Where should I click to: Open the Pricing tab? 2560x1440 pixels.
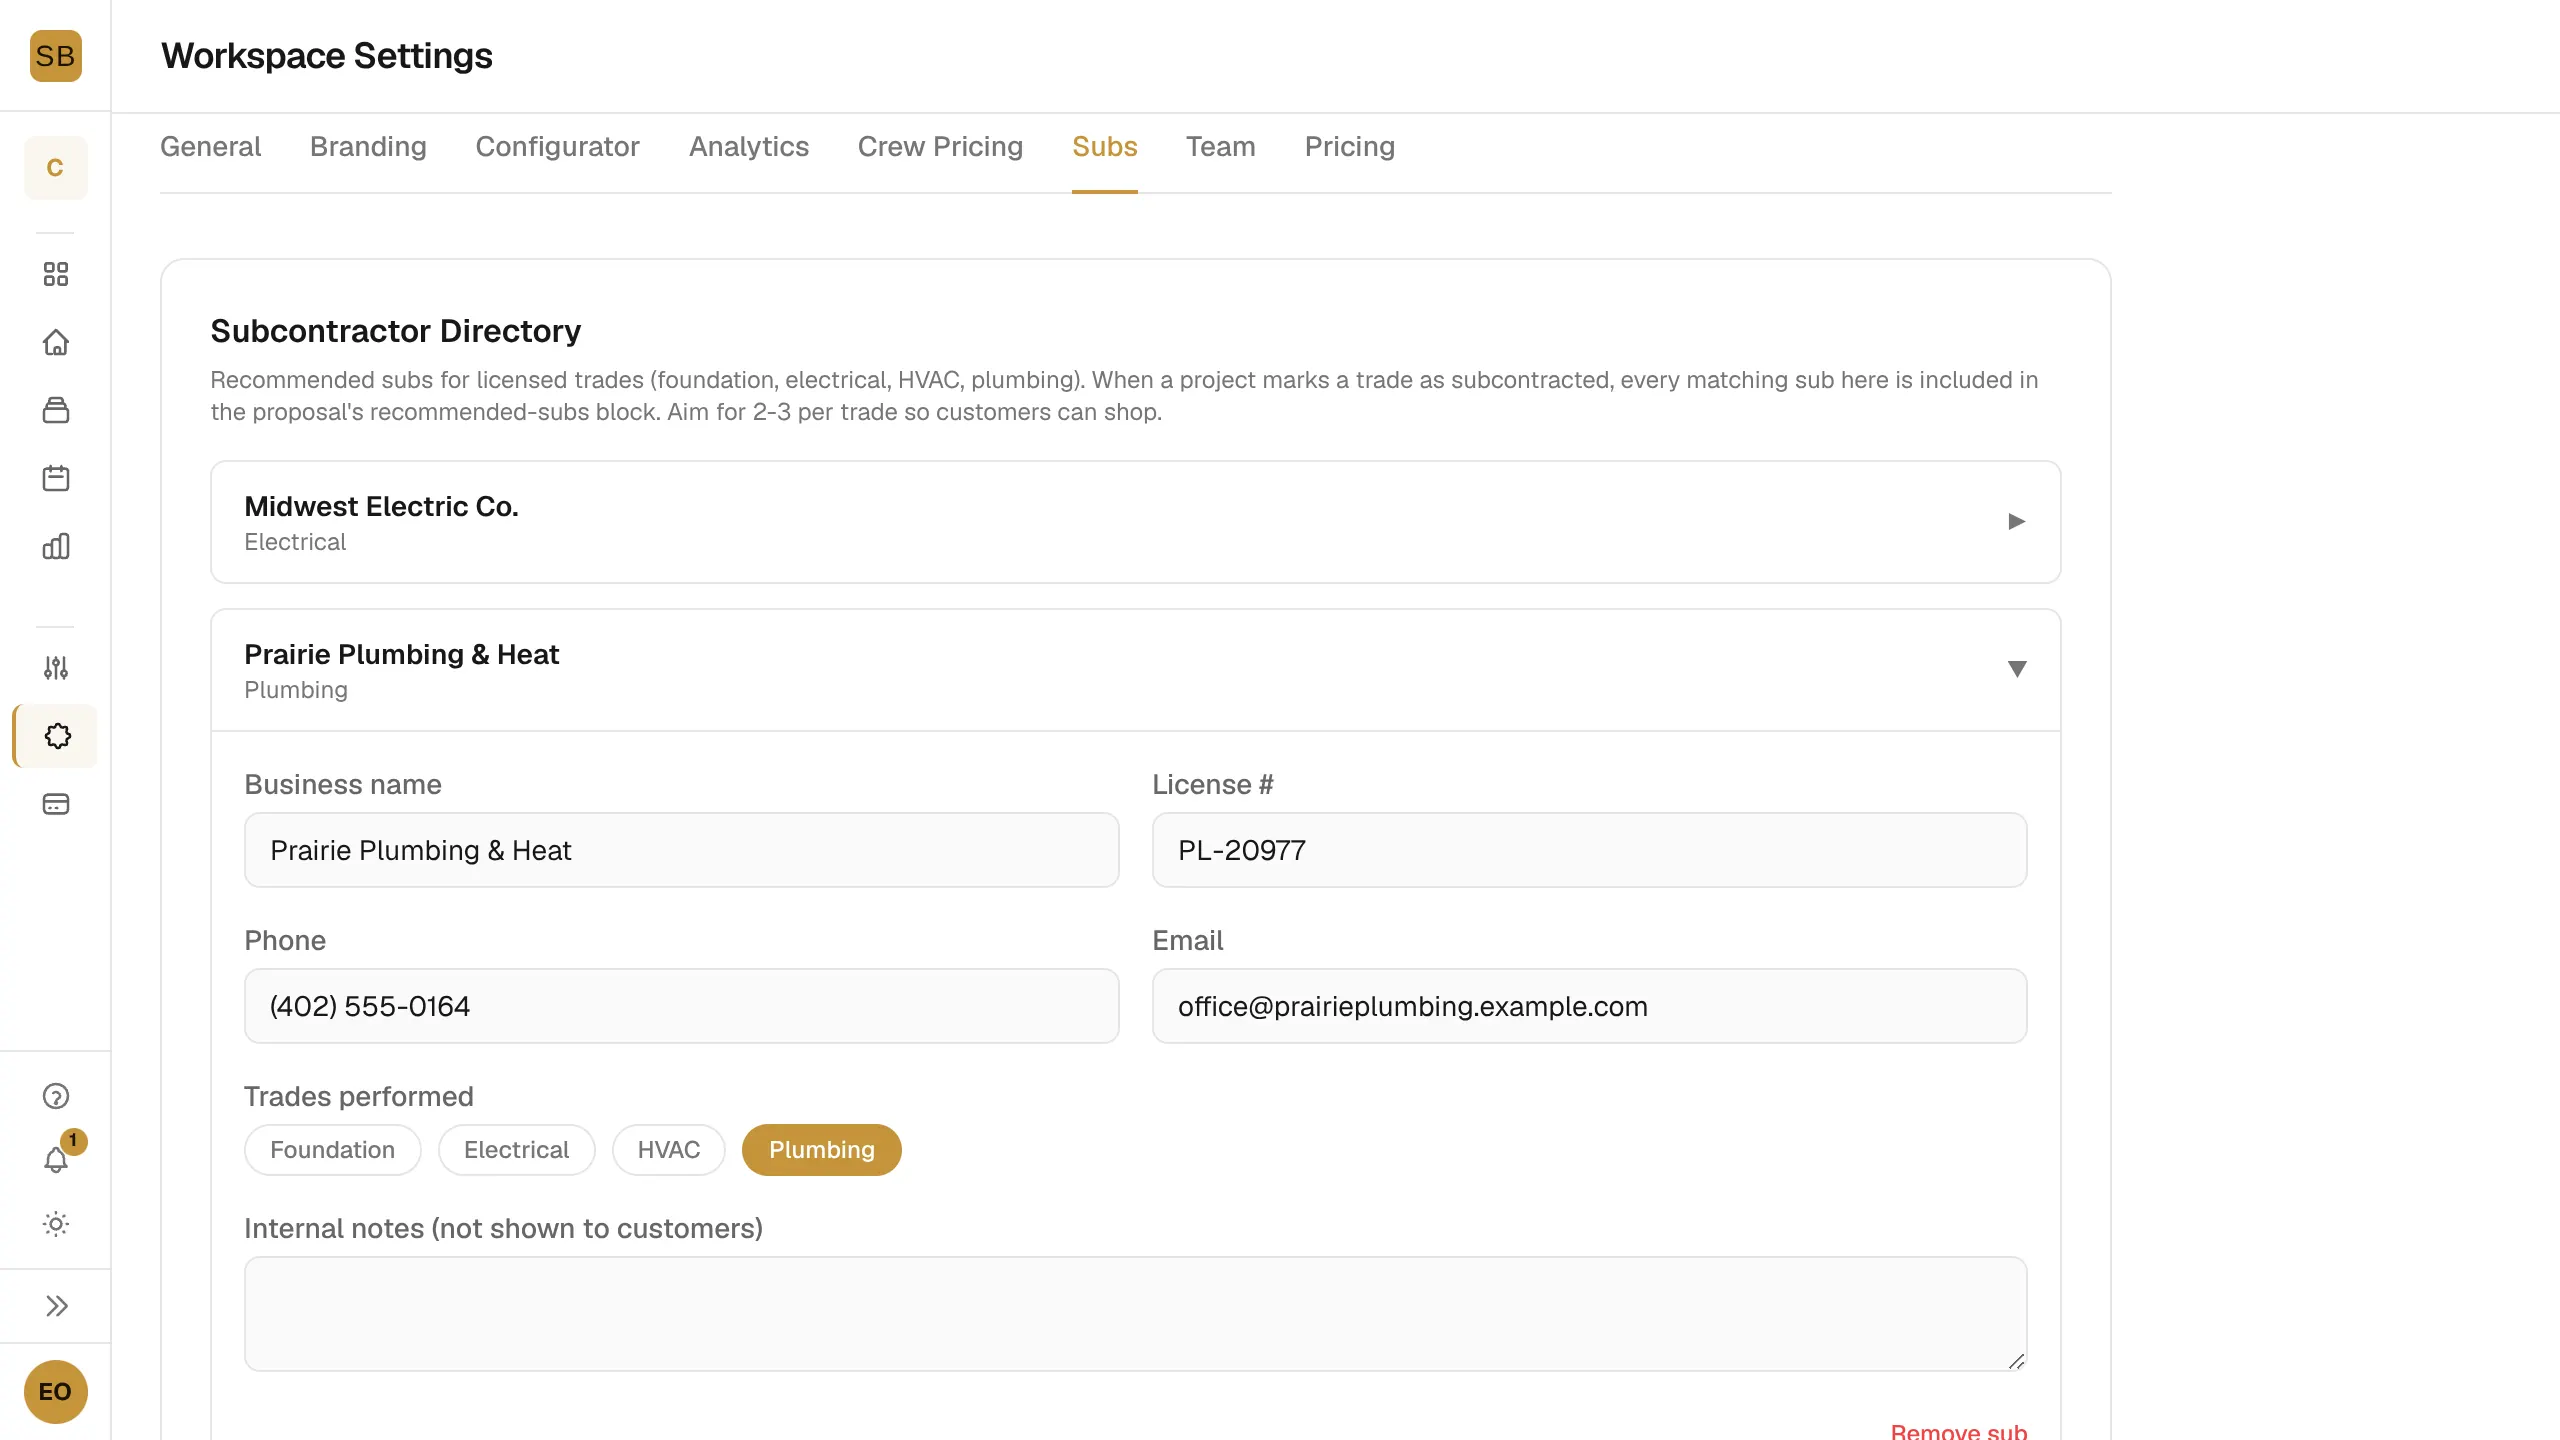coord(1349,147)
